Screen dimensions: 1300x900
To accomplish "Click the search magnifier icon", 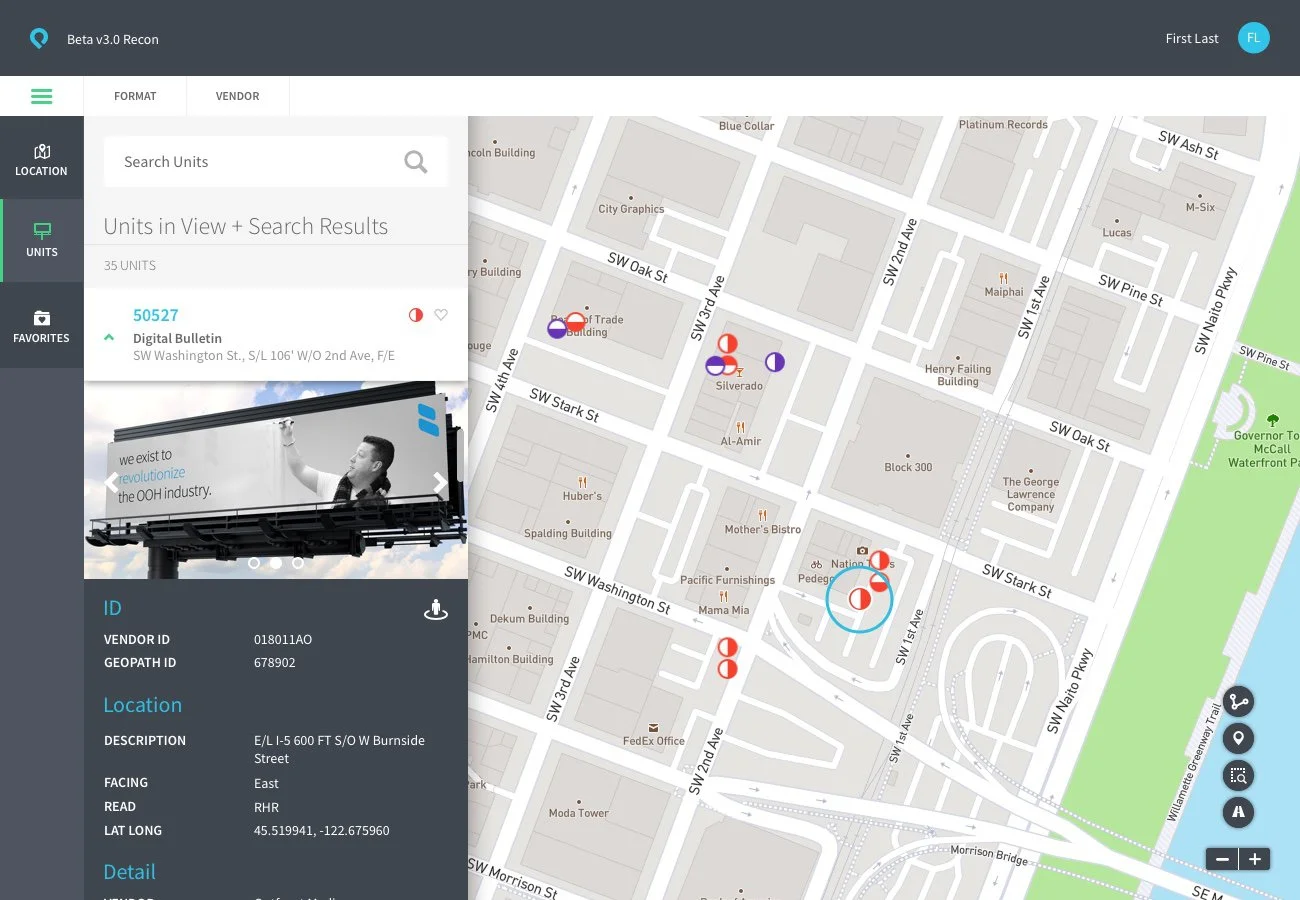I will point(416,162).
